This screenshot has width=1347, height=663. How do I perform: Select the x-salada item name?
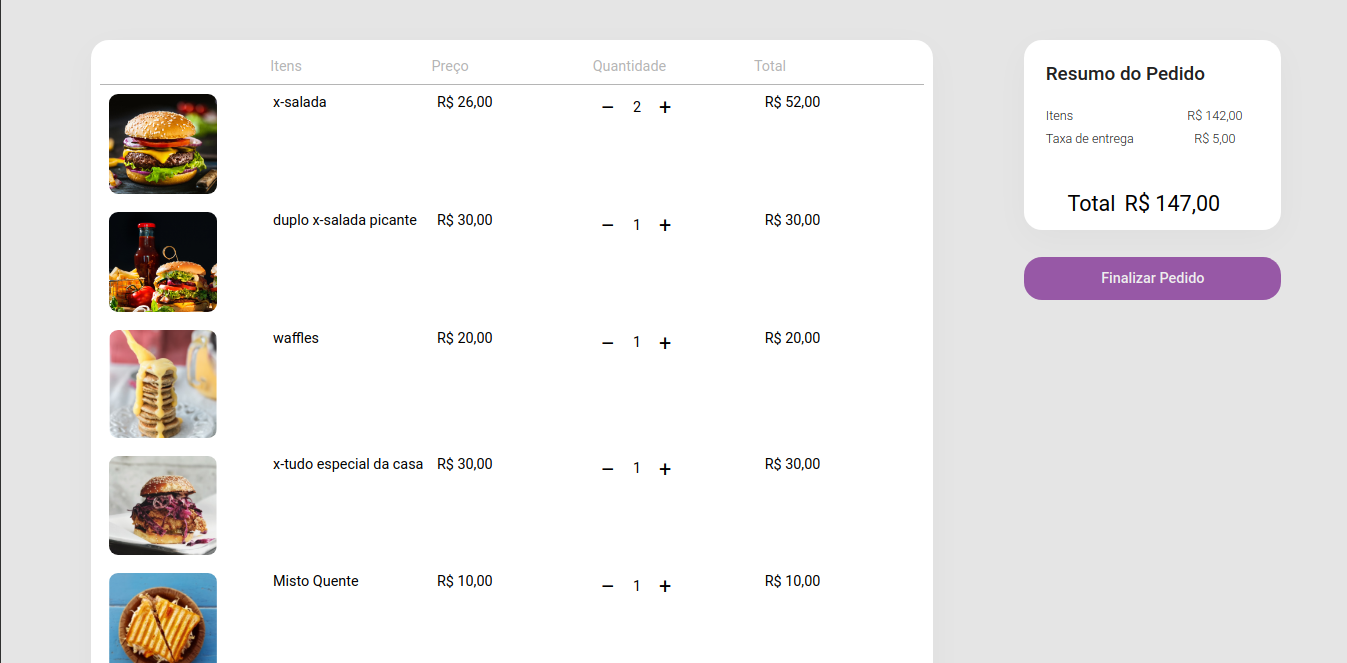tap(300, 102)
